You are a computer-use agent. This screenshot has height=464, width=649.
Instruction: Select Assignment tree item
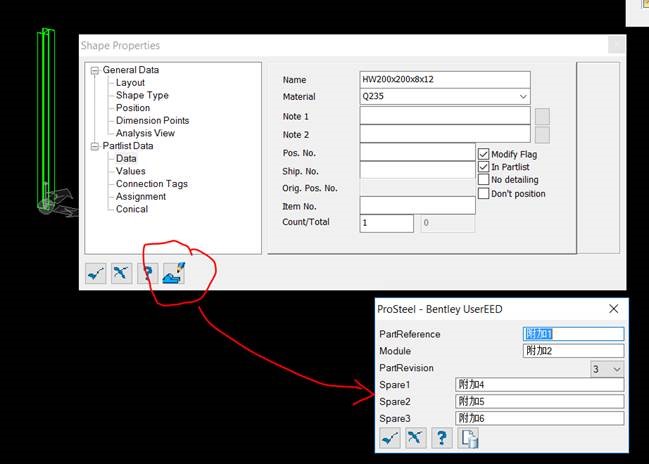tap(141, 197)
